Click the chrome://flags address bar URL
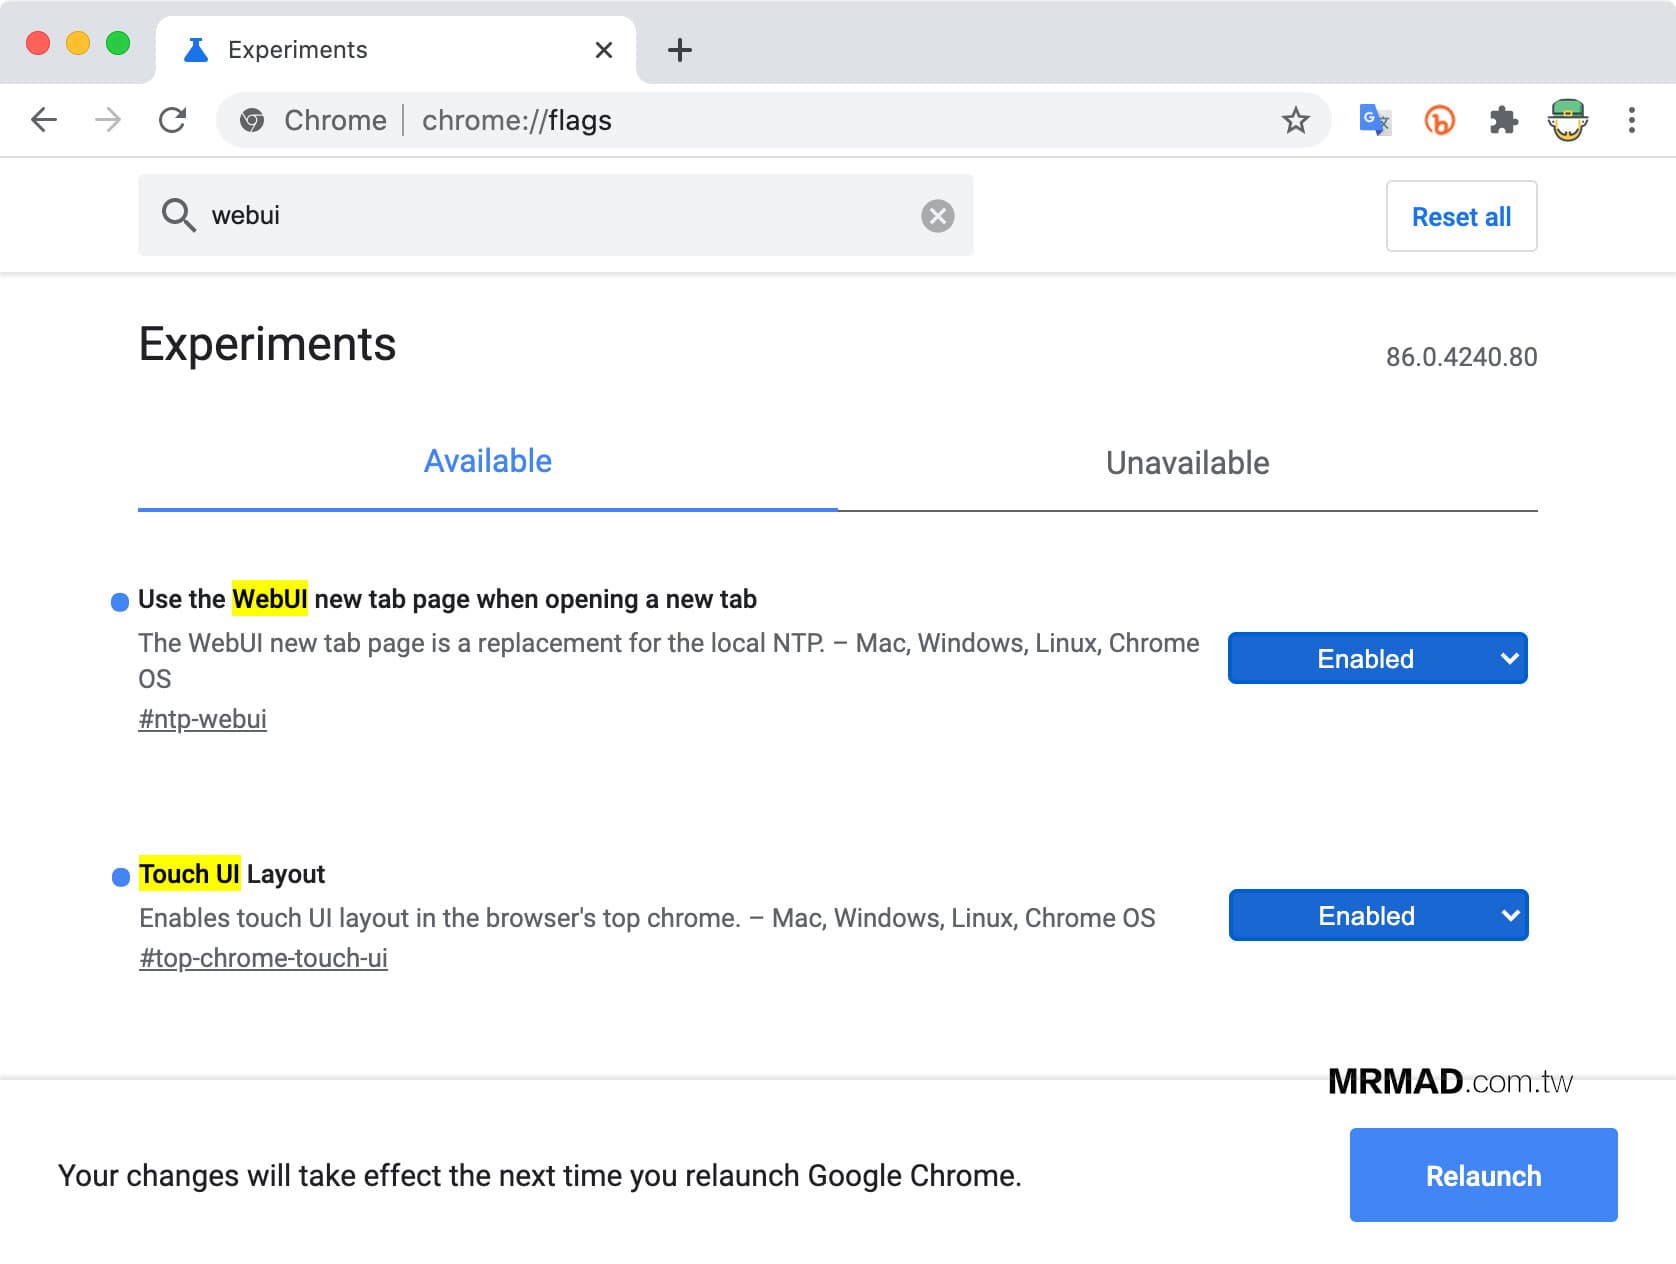 (x=517, y=120)
